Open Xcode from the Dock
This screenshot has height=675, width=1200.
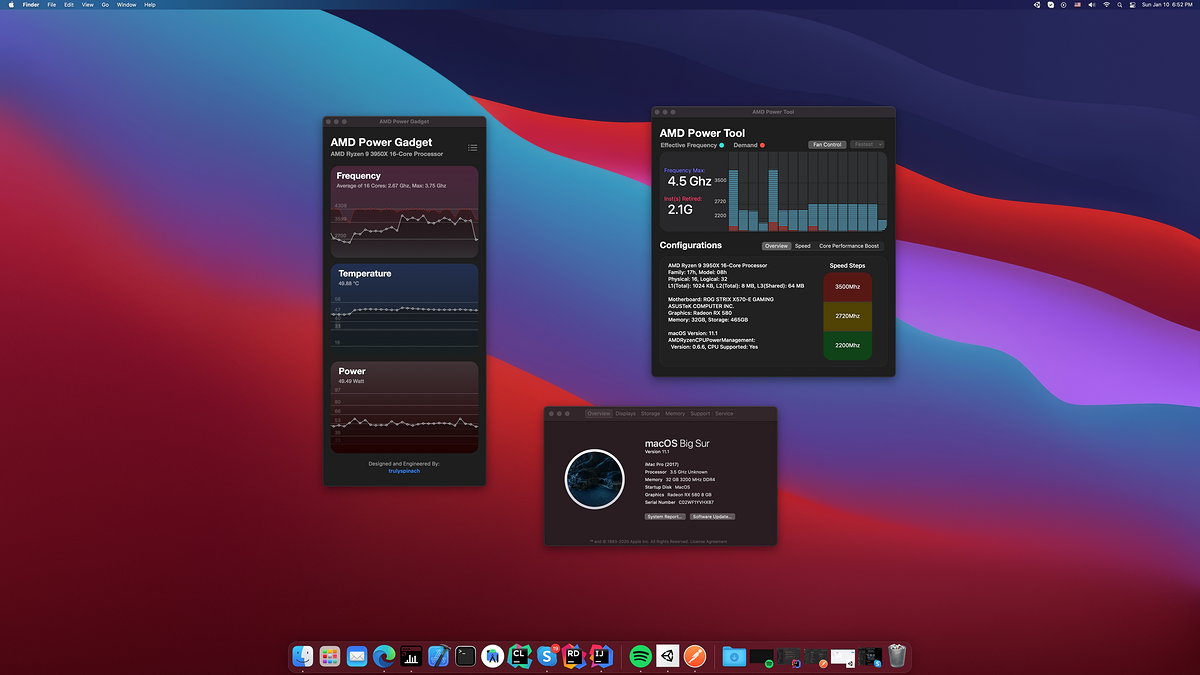coord(438,656)
